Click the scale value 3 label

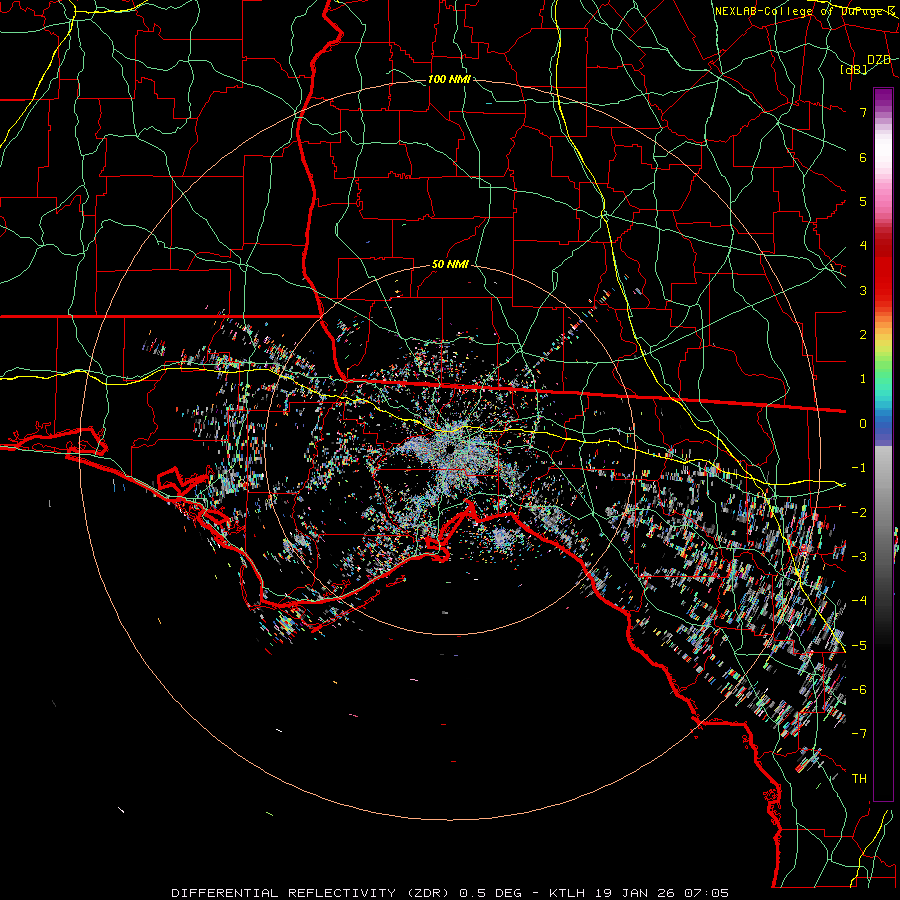click(x=863, y=290)
